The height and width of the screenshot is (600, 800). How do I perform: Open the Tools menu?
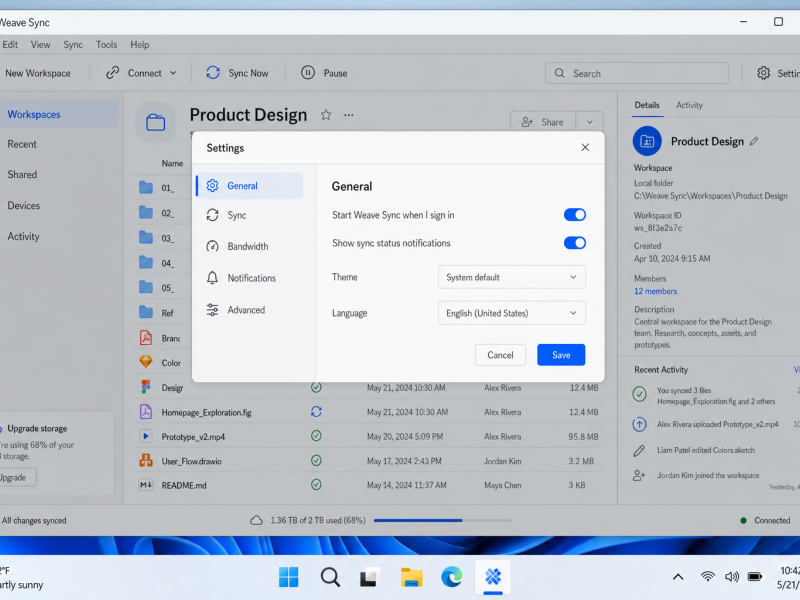click(x=106, y=44)
